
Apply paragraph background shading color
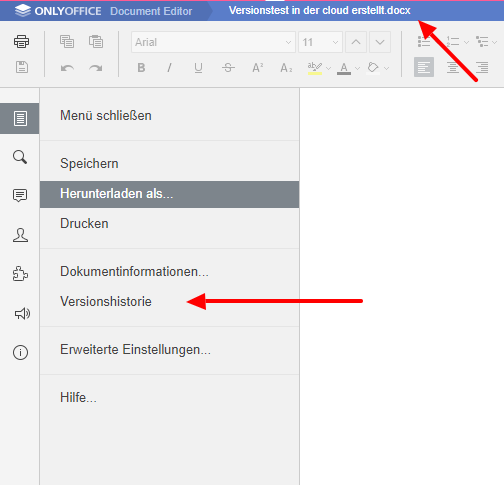[x=373, y=68]
